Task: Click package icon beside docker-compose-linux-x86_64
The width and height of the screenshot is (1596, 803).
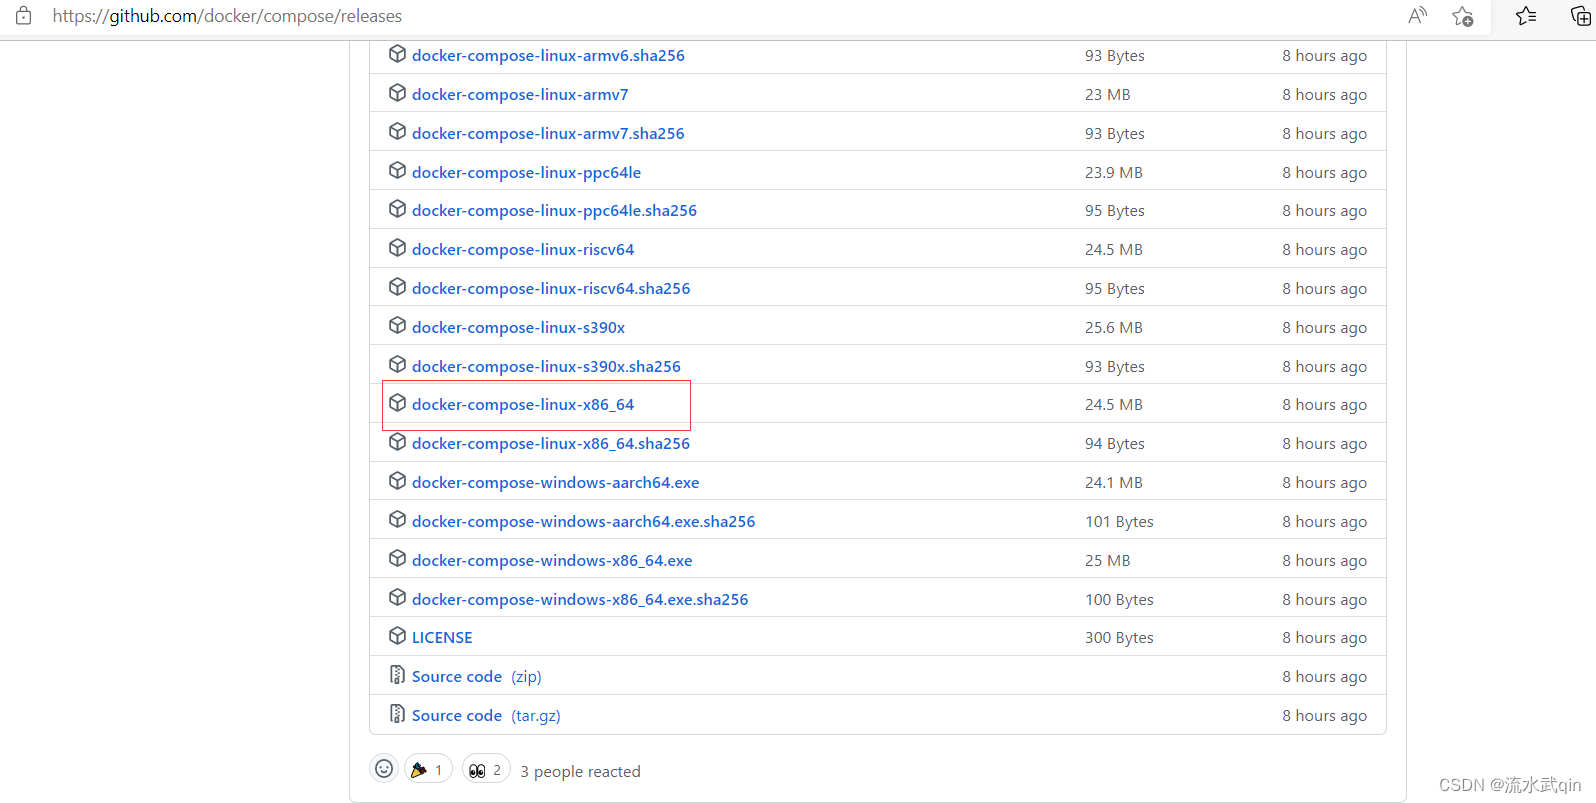Action: (397, 403)
